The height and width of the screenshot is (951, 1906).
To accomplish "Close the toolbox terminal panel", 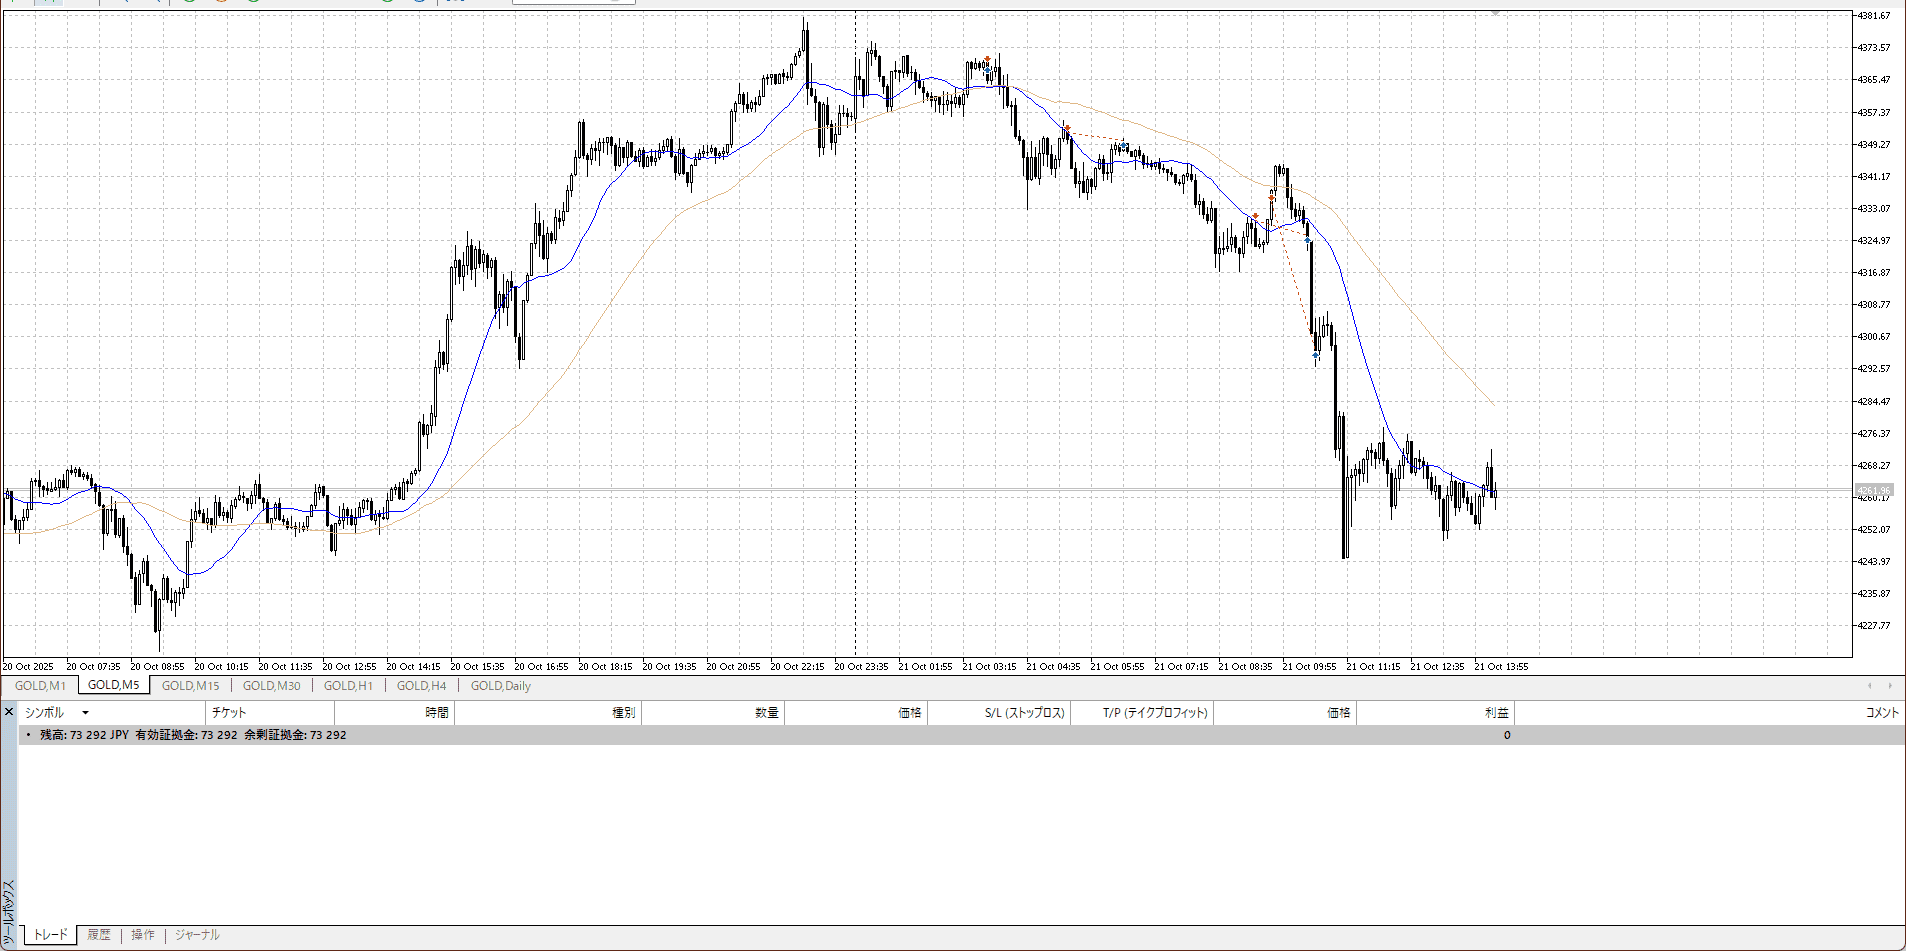I will (x=9, y=712).
